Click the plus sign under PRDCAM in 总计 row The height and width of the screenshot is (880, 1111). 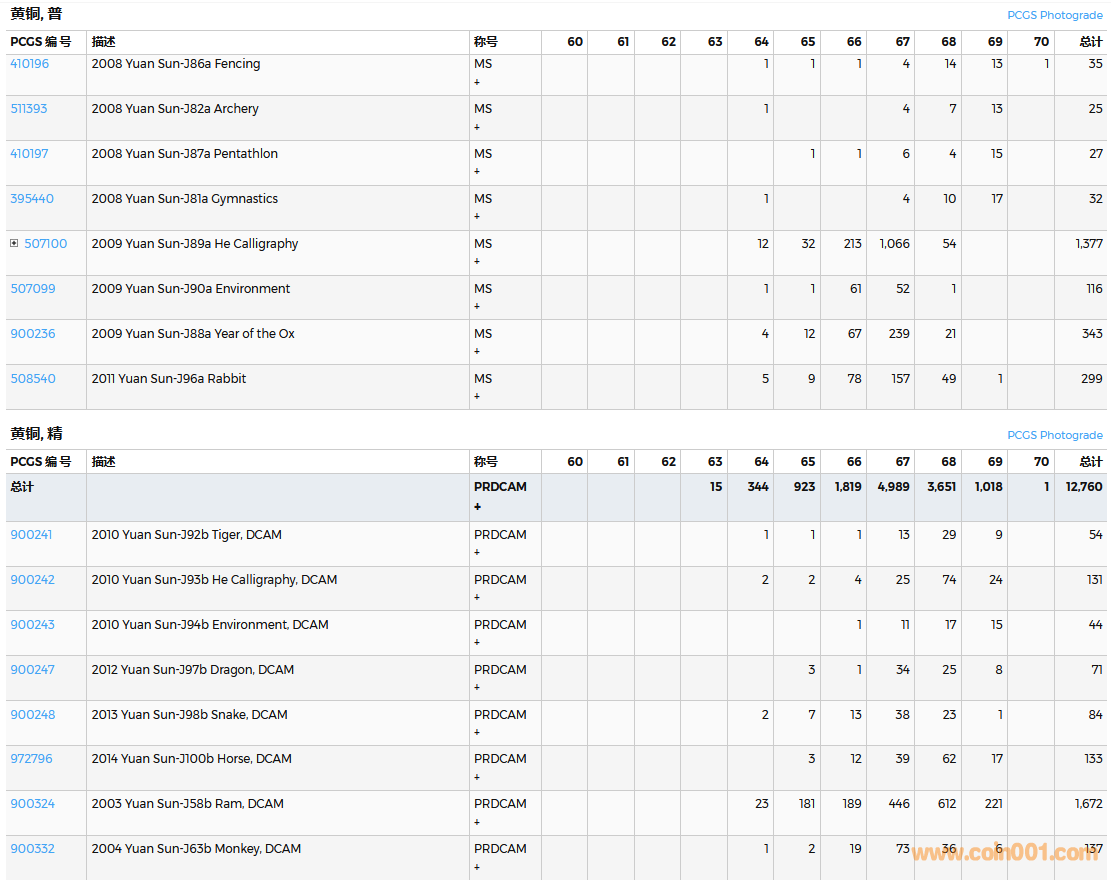point(477,506)
